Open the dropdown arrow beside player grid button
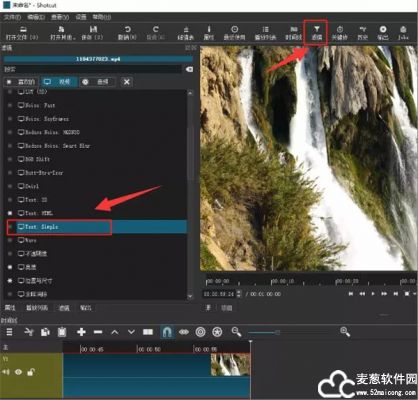The height and width of the screenshot is (400, 418). pos(414,294)
